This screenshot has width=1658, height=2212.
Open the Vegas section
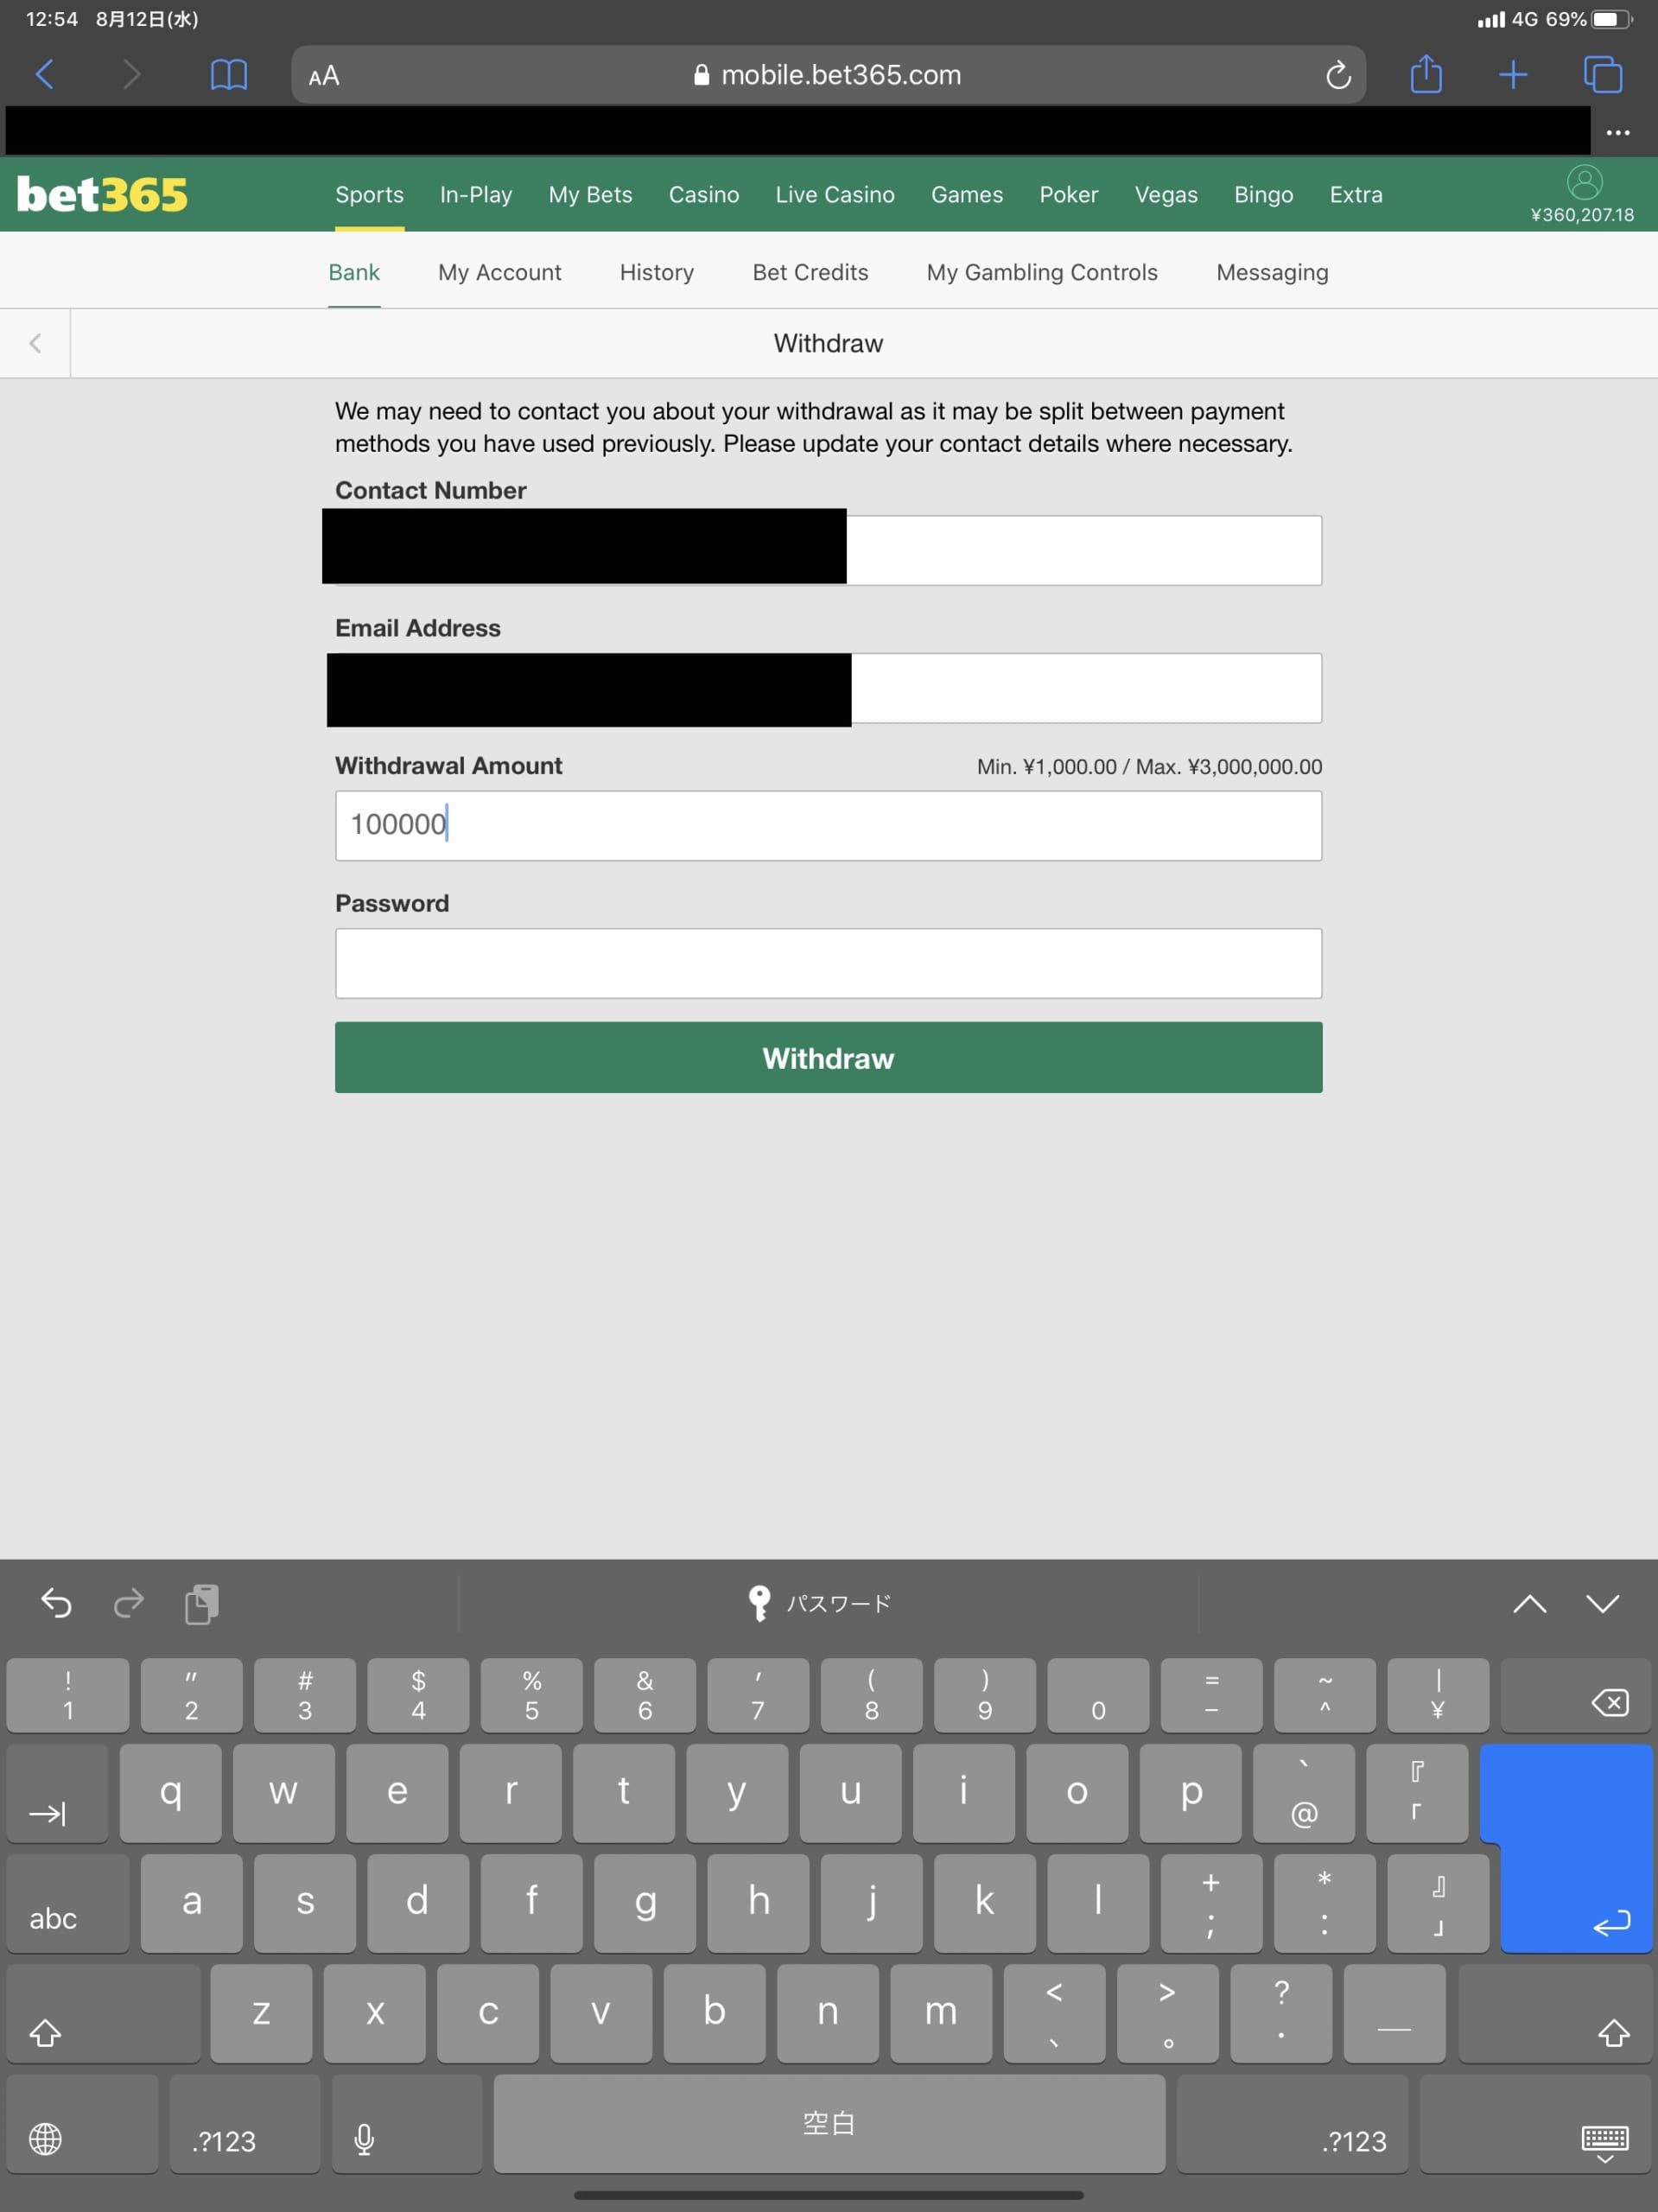tap(1166, 194)
